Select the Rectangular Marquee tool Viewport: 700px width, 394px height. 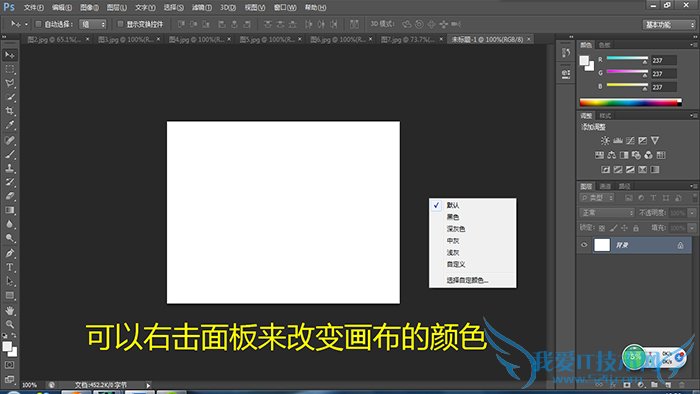point(10,69)
